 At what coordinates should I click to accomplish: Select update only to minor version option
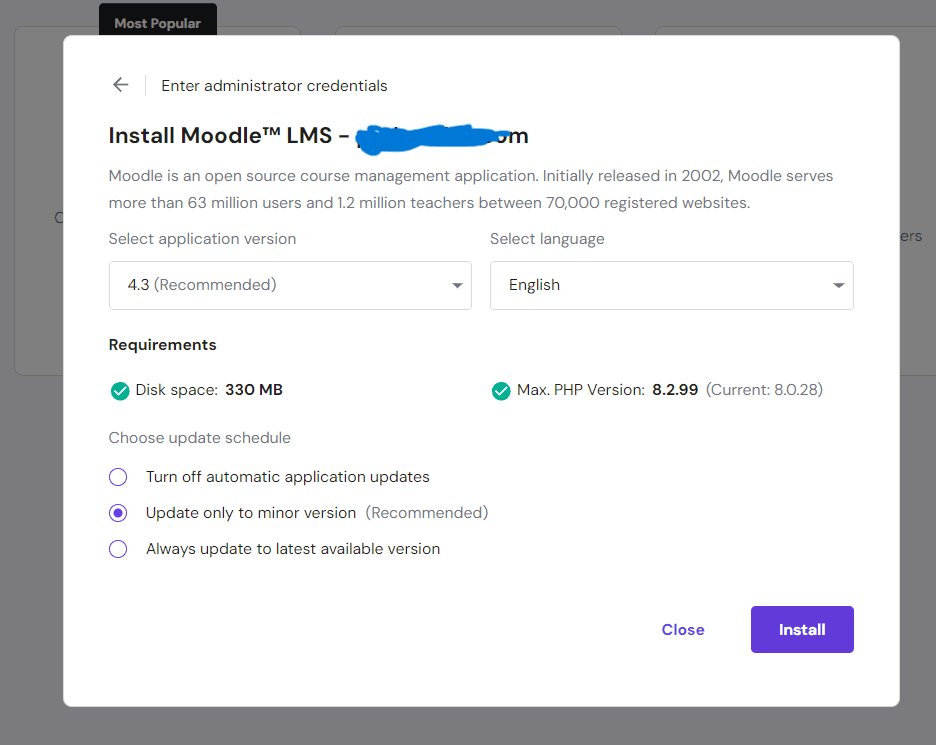click(x=118, y=513)
